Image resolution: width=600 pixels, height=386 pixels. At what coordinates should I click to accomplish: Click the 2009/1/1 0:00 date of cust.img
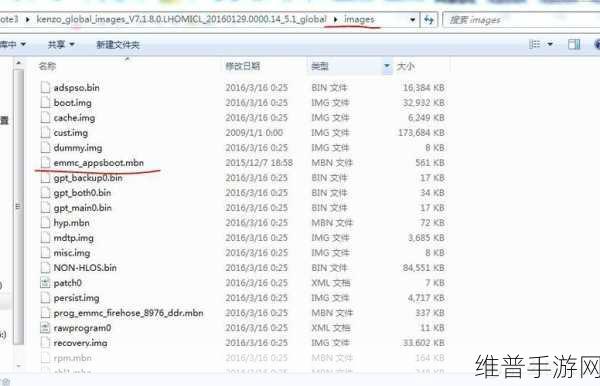click(x=254, y=133)
